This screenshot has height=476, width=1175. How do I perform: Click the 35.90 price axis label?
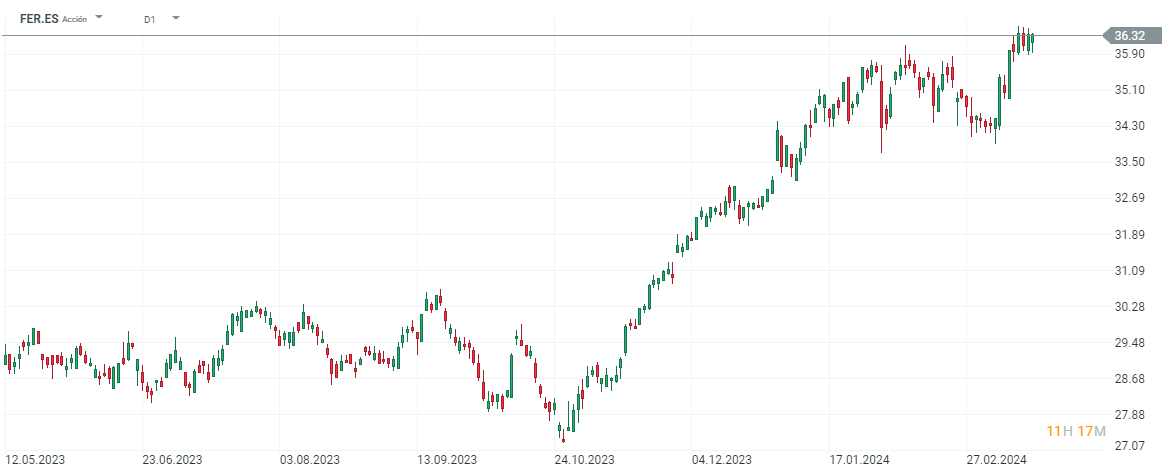tap(1129, 54)
